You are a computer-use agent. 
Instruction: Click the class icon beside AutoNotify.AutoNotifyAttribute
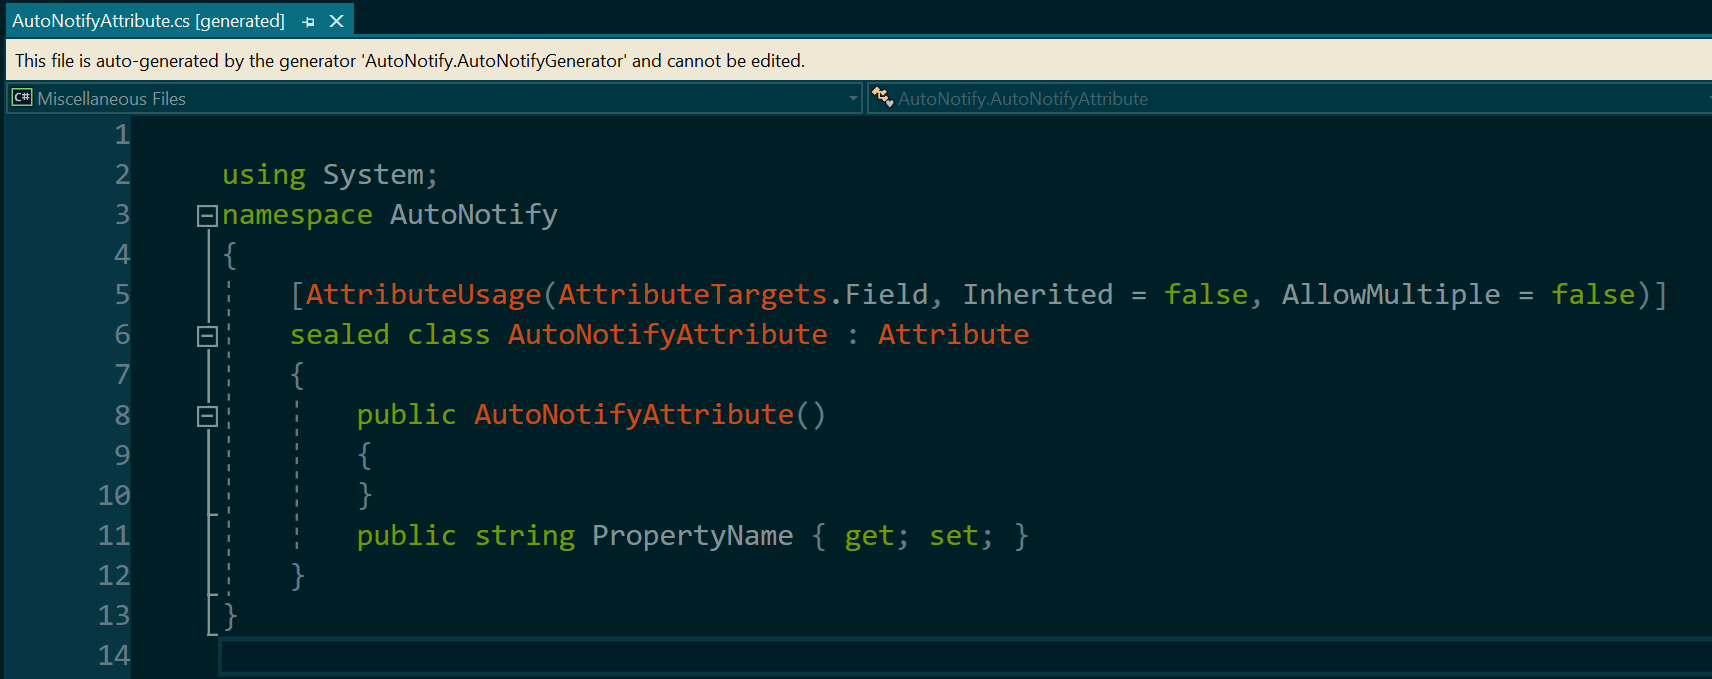(882, 98)
